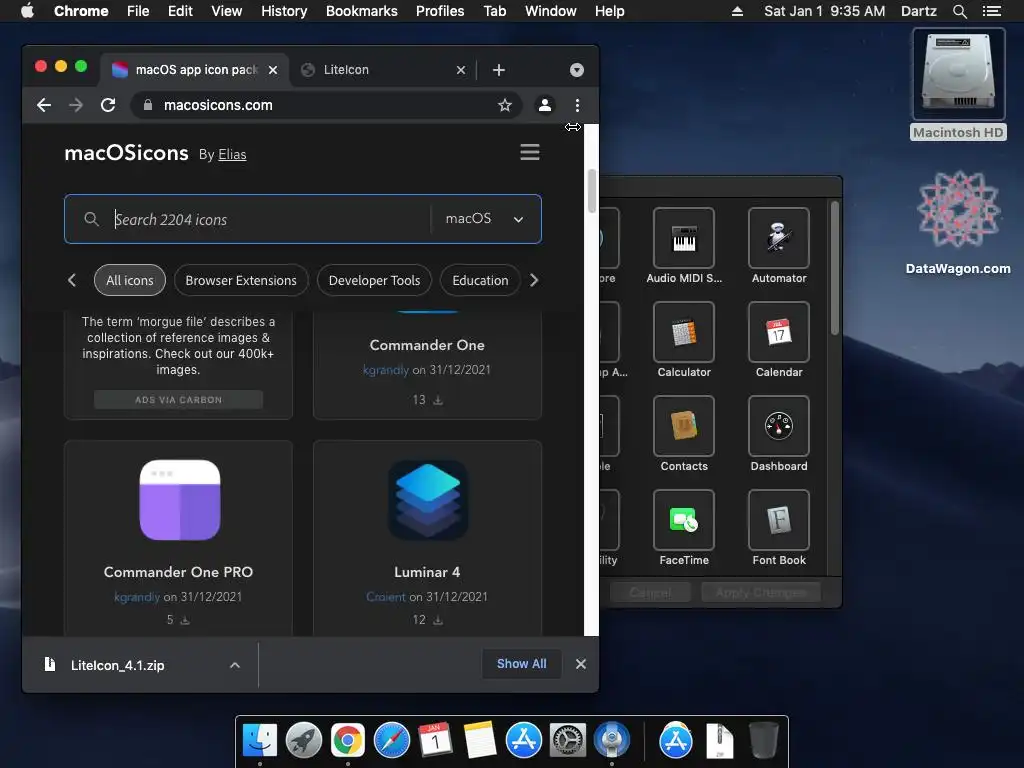Filter by Developer Tools category
Screen dimensions: 1024x768
(x=374, y=280)
